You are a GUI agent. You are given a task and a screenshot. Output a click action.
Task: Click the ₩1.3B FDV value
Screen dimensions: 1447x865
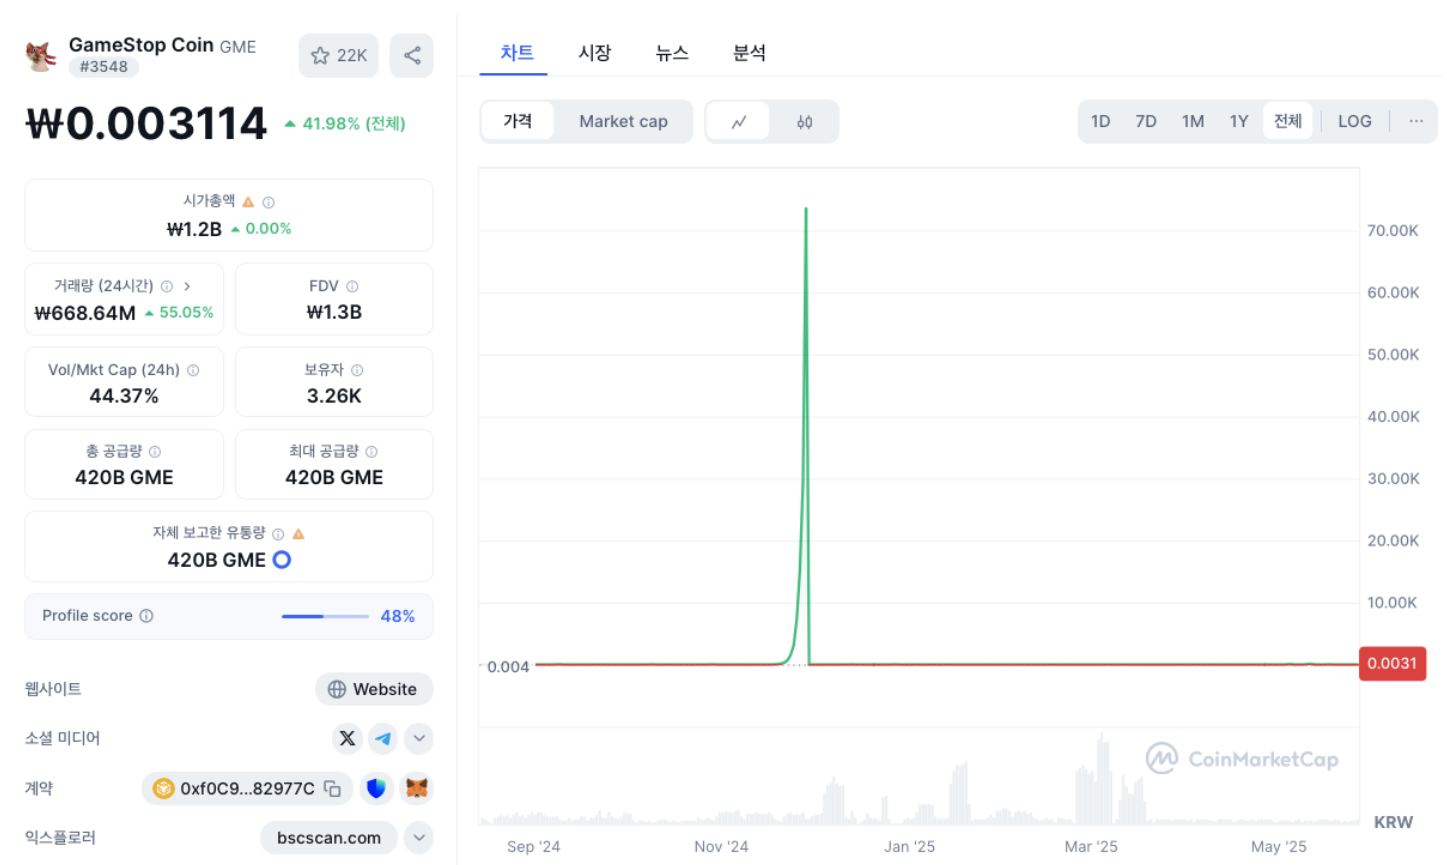(x=334, y=312)
